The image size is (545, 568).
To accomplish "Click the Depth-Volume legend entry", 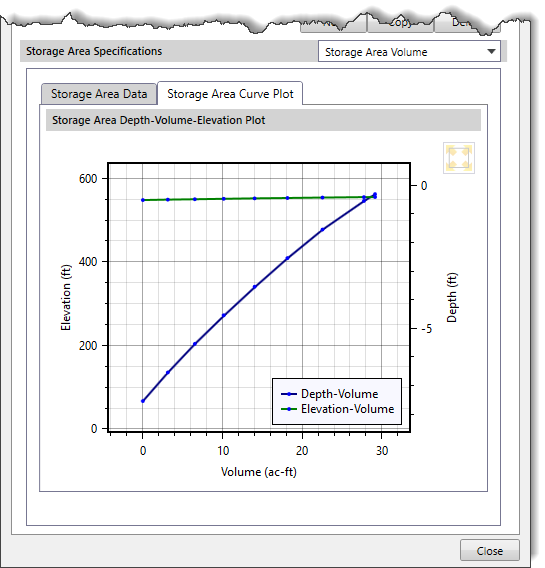I will click(x=330, y=394).
